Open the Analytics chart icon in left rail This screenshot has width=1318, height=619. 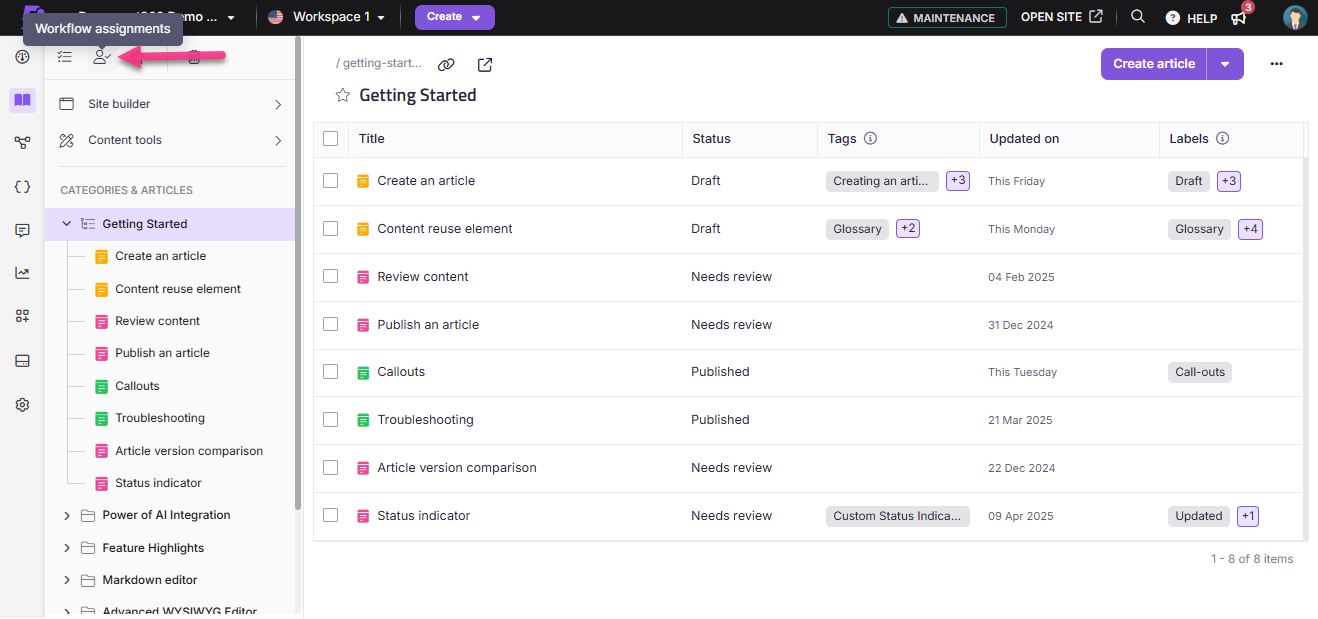(x=22, y=273)
